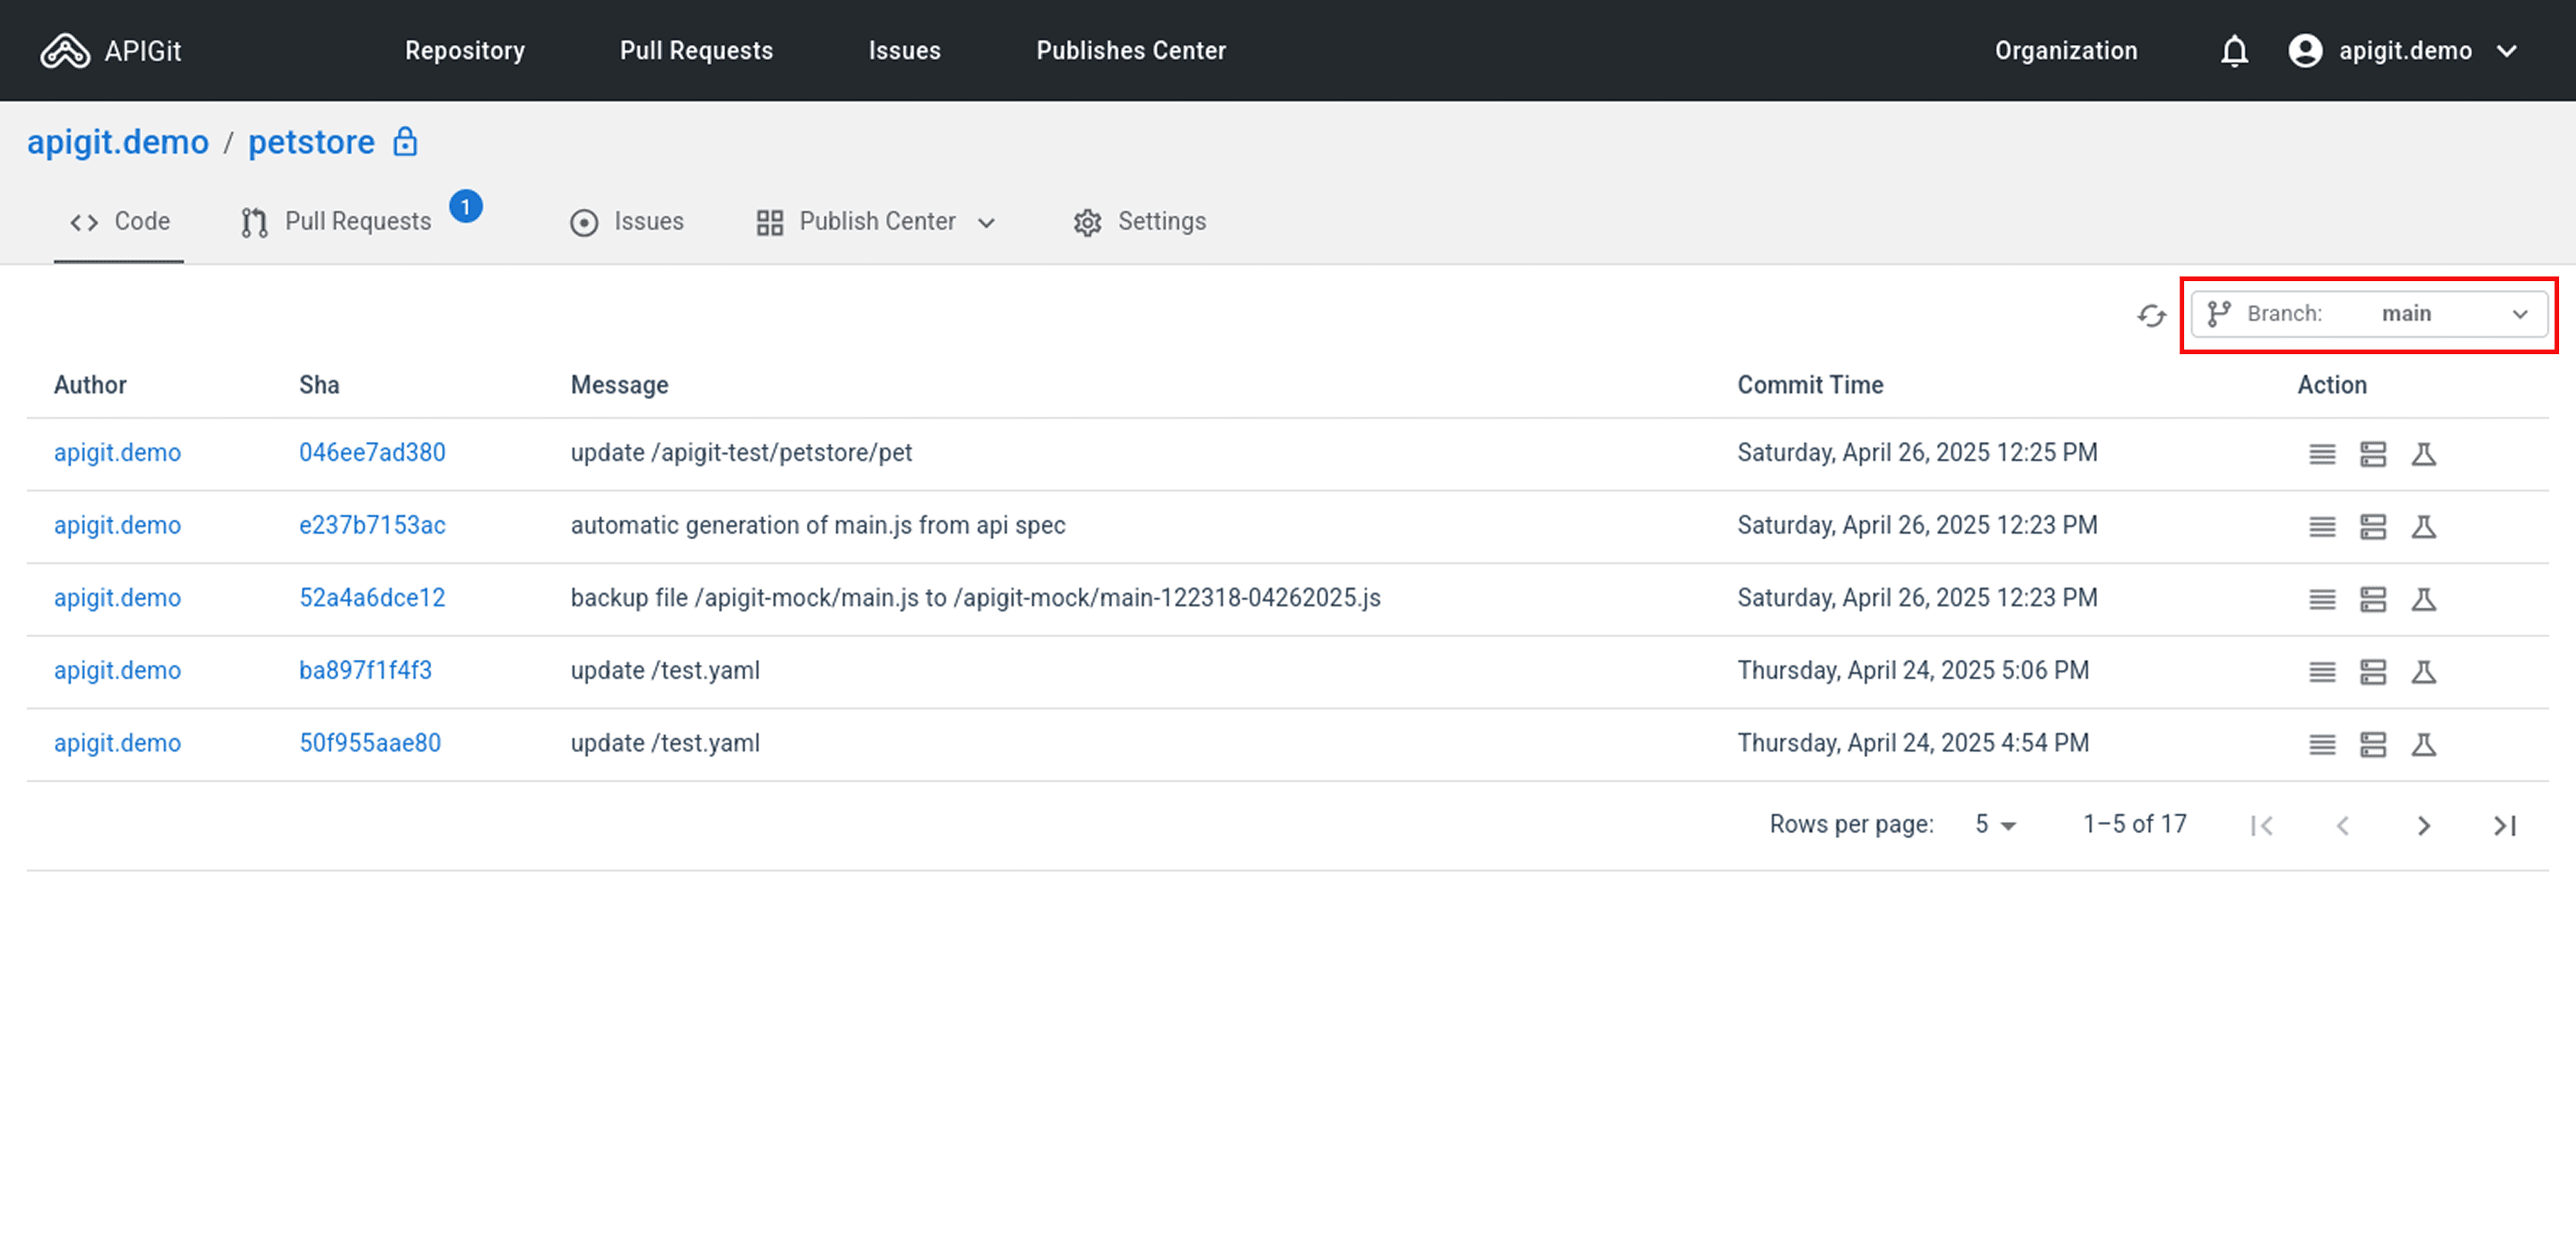Screen dimensions: 2576x1248
Task: Open server icon for commit 046ee7ad380
Action: click(x=2373, y=454)
